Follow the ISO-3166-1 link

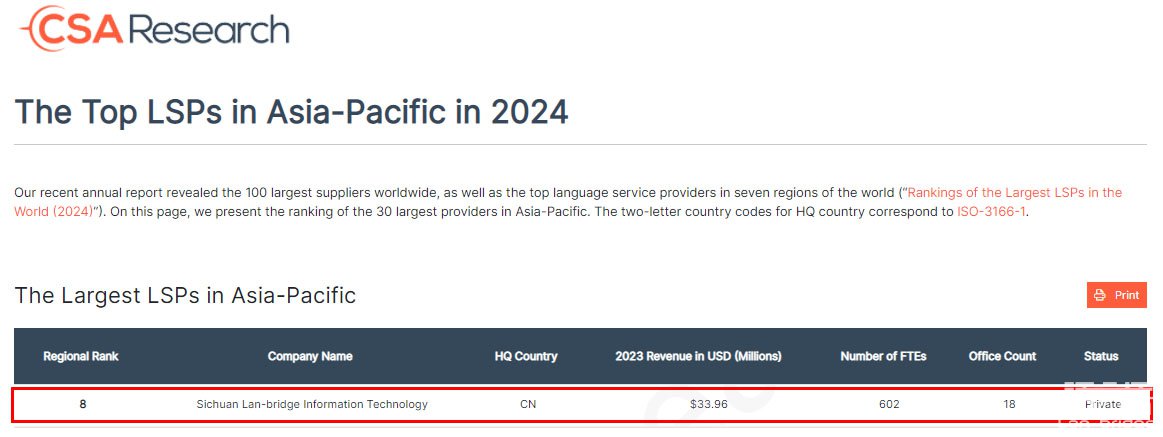pos(991,212)
